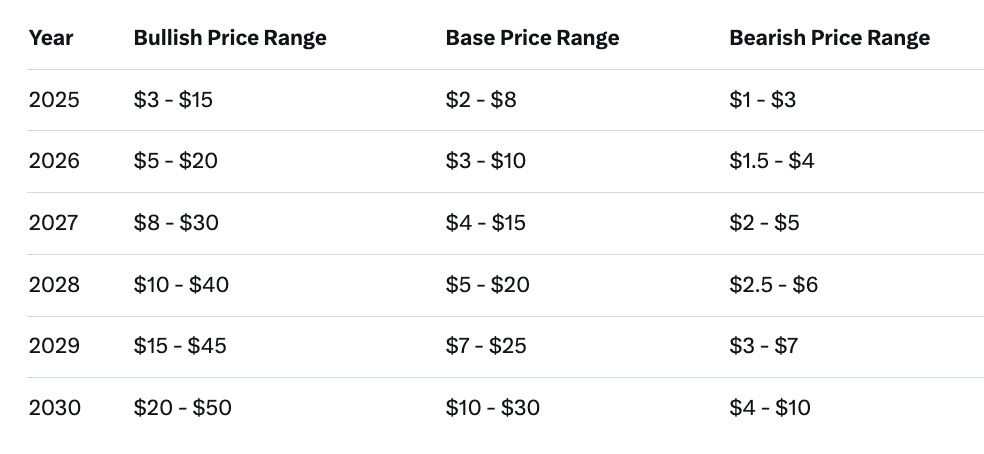Viewport: 984px width, 454px height.
Task: Click the 2025 bearish range $1 - $3
Action: pyautogui.click(x=764, y=100)
